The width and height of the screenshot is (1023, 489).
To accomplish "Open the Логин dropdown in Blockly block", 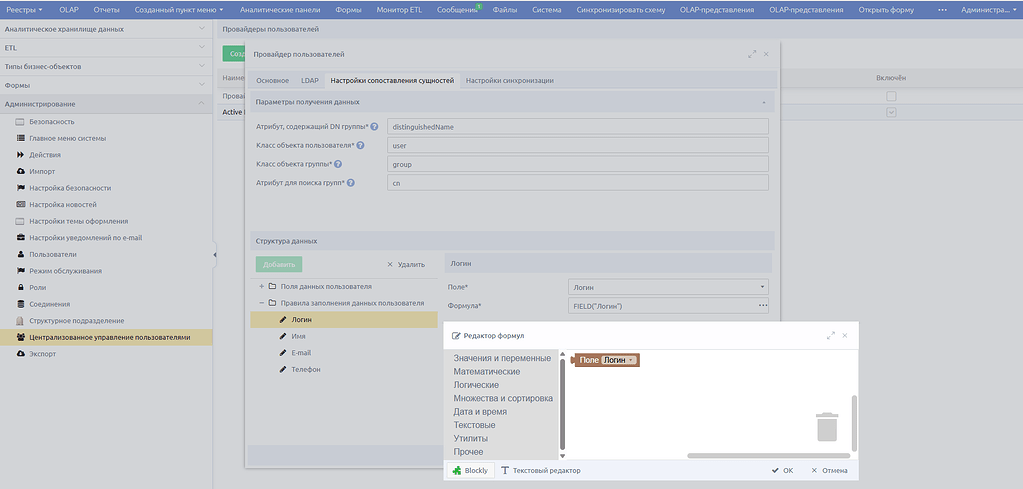I will (620, 360).
